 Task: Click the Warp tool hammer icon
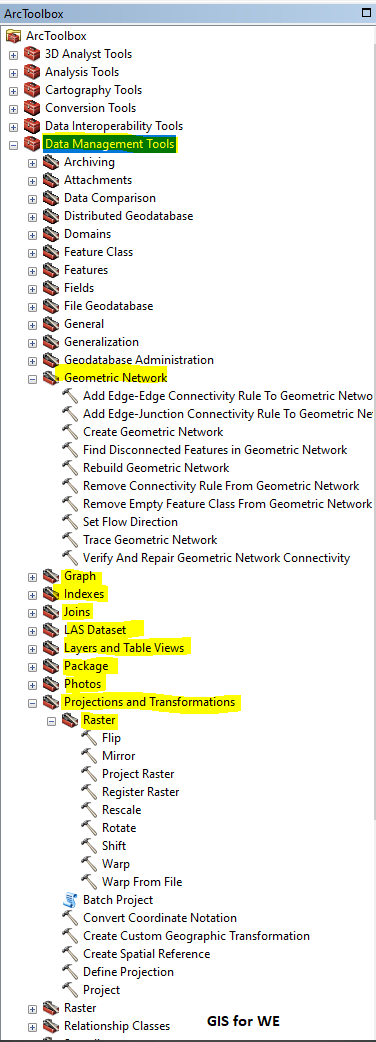90,864
